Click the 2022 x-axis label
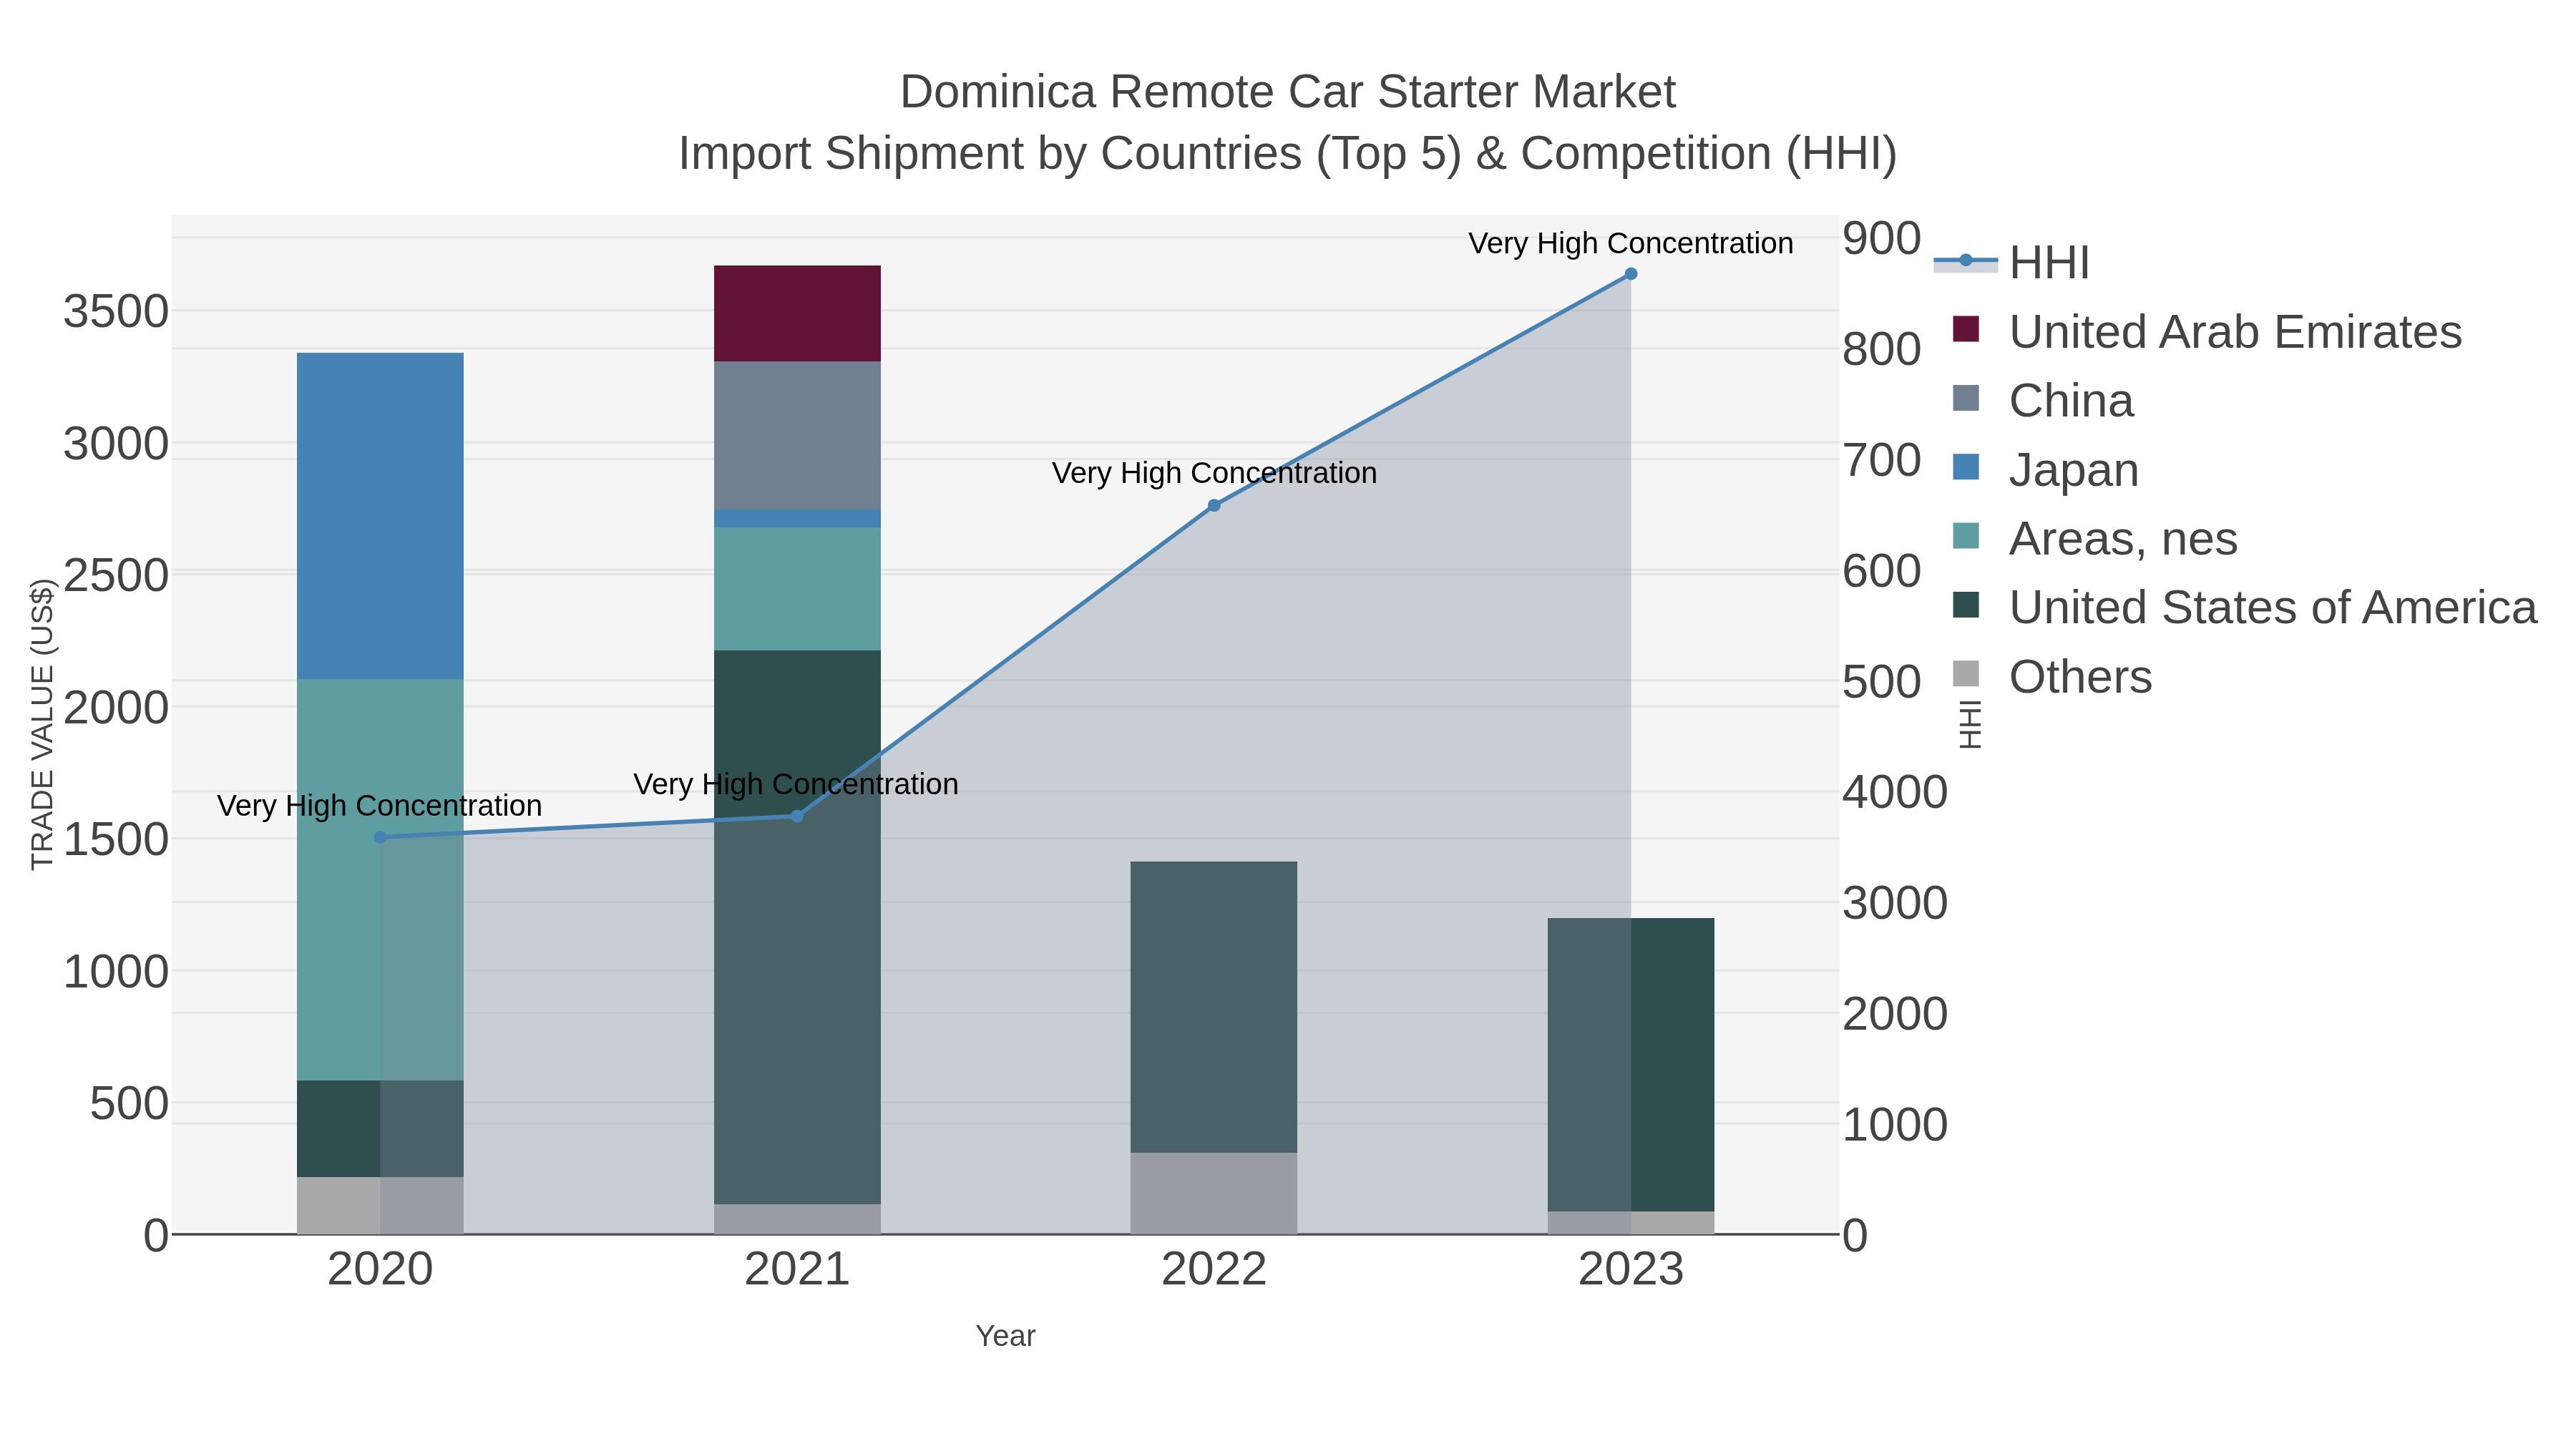Screen dimensions: 2576x1449 tap(1214, 1270)
